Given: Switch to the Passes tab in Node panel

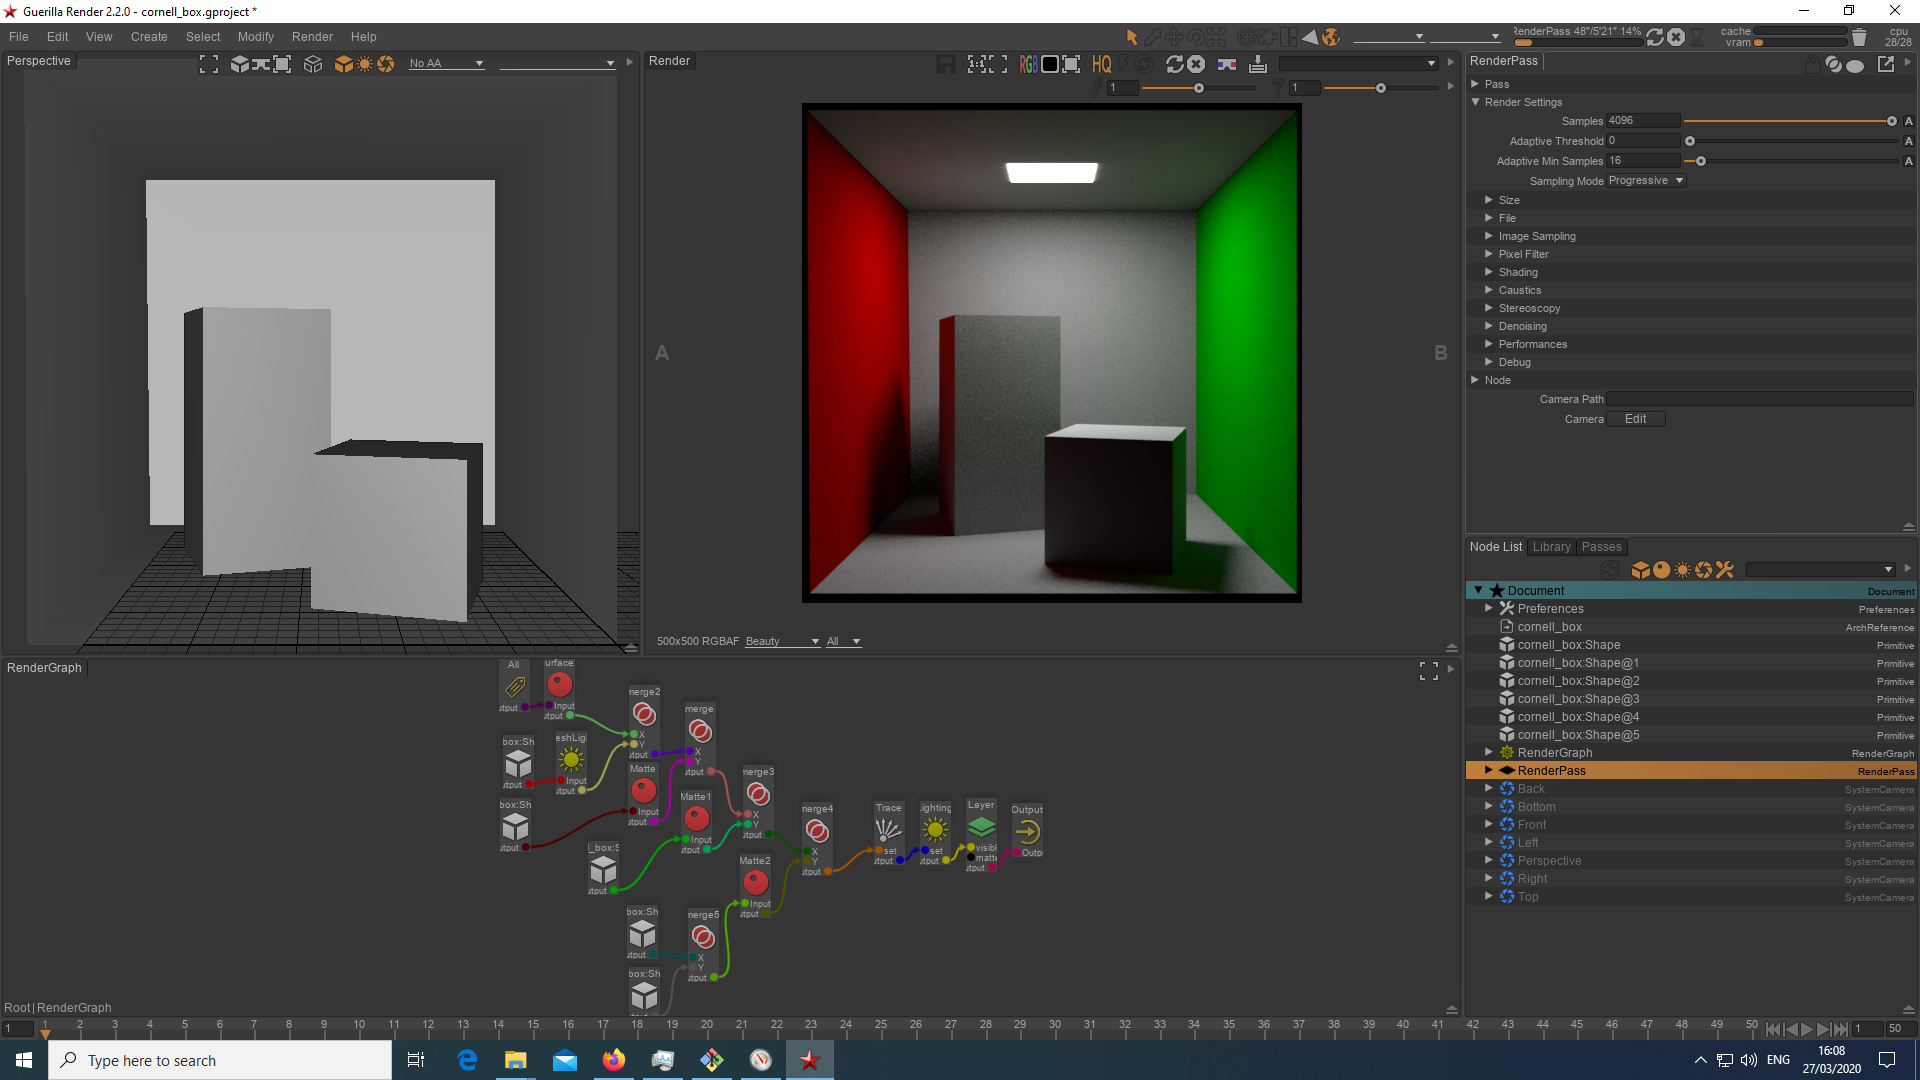Looking at the screenshot, I should tap(1600, 546).
